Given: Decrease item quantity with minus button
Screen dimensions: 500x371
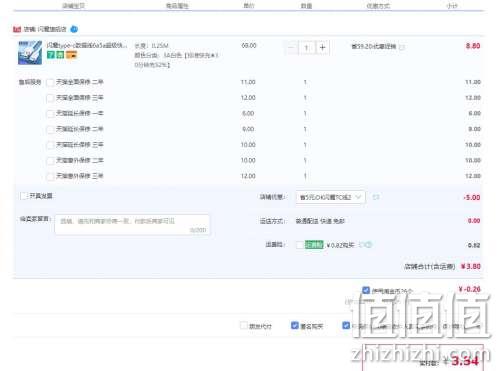Looking at the screenshot, I should [x=292, y=48].
